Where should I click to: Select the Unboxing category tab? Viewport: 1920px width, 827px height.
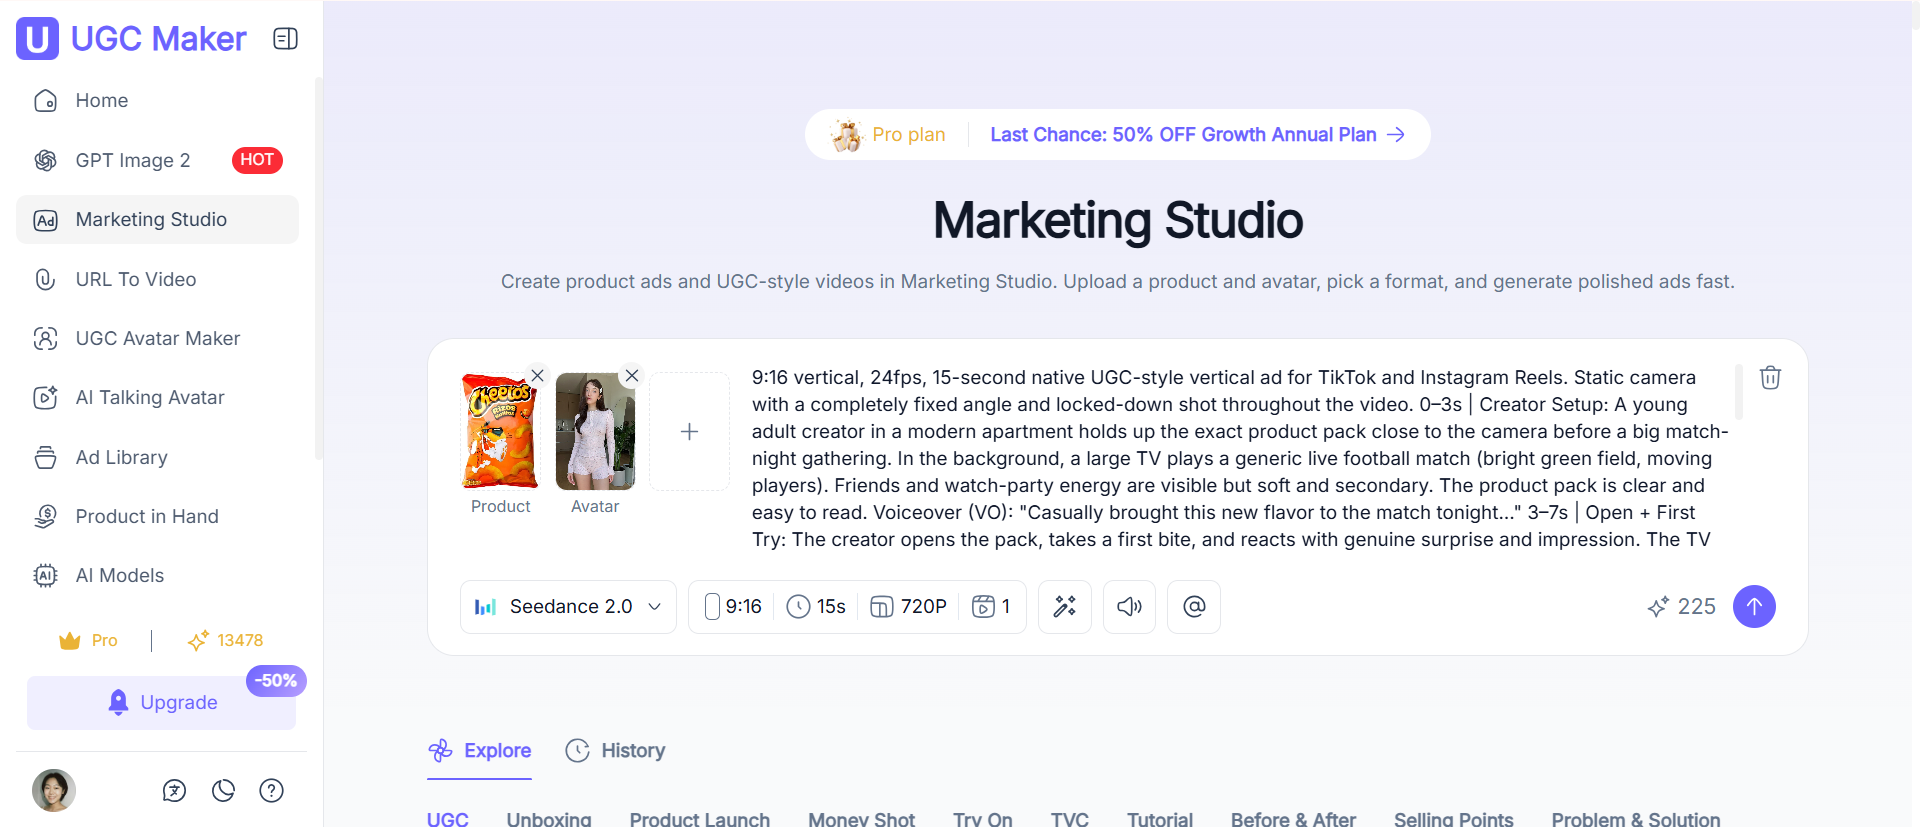[x=549, y=819]
